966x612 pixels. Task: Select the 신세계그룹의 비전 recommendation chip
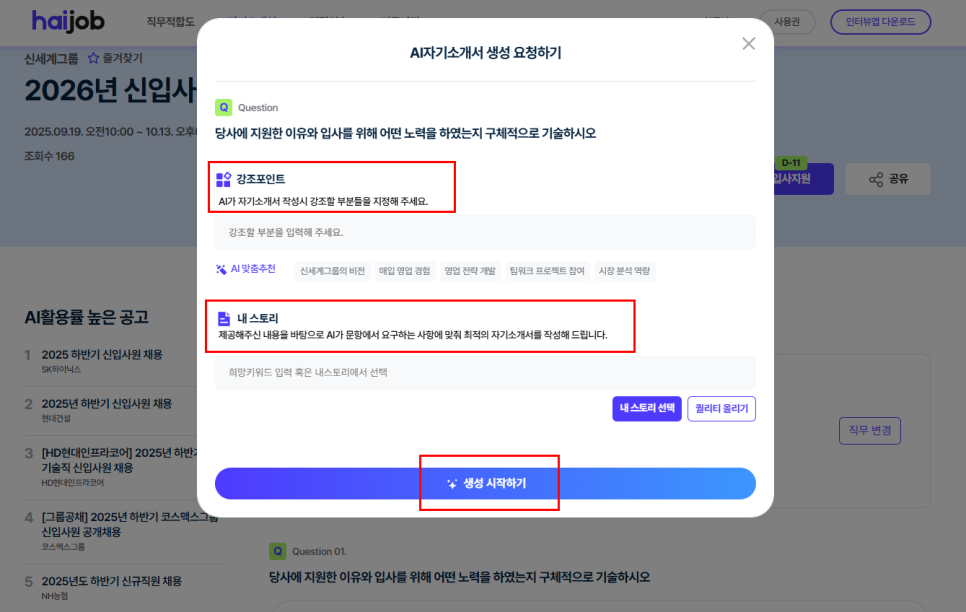point(333,271)
